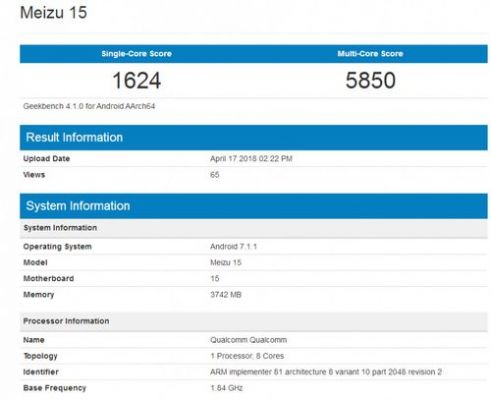Select the Single-Core Score header

(x=137, y=54)
